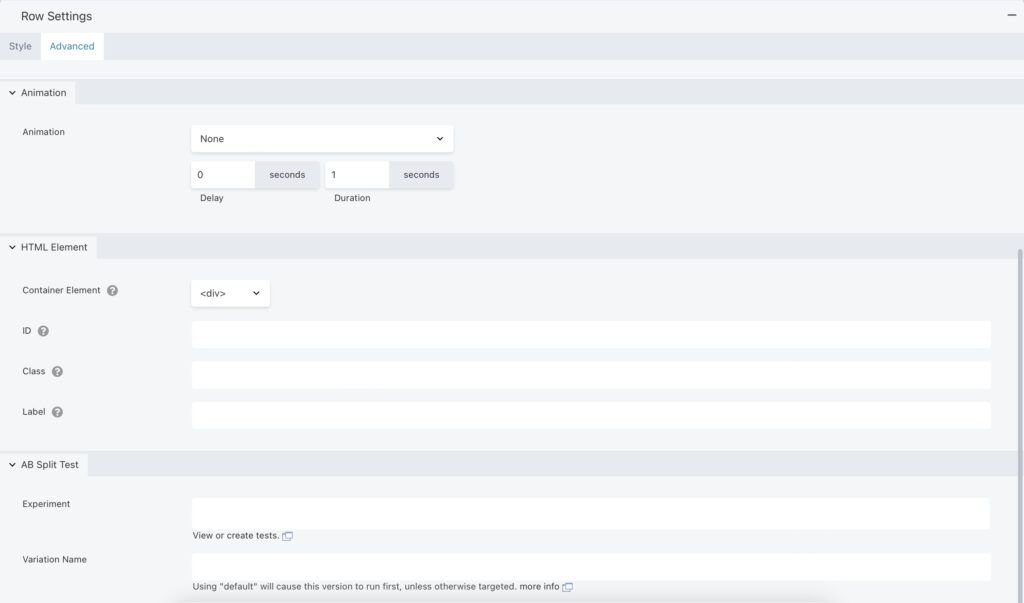Select the Advanced tab

(x=71, y=45)
